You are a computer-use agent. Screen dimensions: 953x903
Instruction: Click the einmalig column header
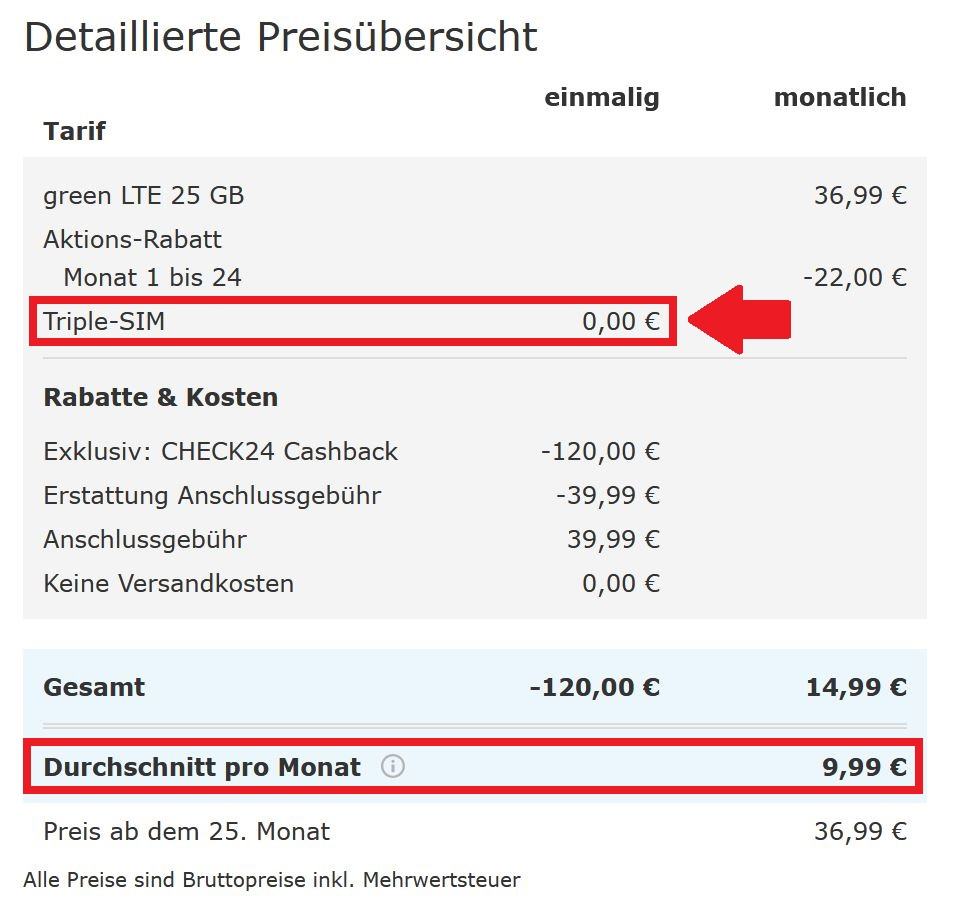pos(601,97)
